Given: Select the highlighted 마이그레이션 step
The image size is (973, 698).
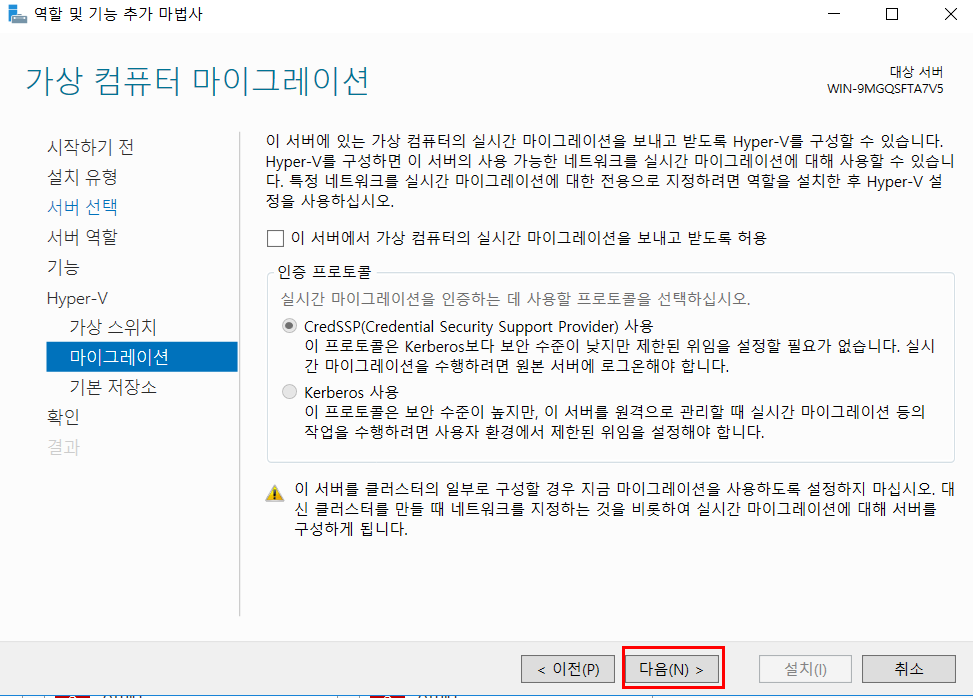Looking at the screenshot, I should 141,357.
